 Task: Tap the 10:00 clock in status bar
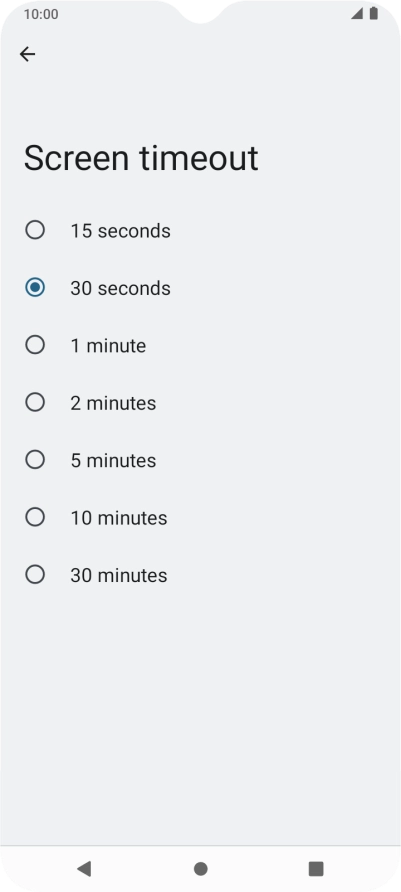pyautogui.click(x=41, y=14)
